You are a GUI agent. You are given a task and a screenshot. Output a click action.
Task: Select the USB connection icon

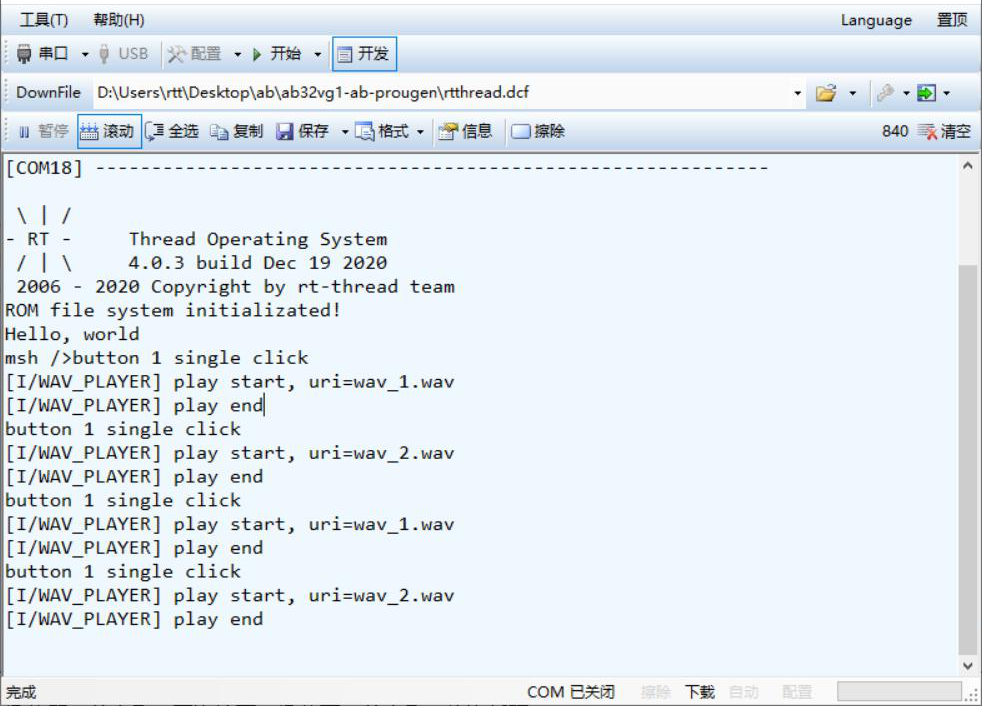coord(104,55)
